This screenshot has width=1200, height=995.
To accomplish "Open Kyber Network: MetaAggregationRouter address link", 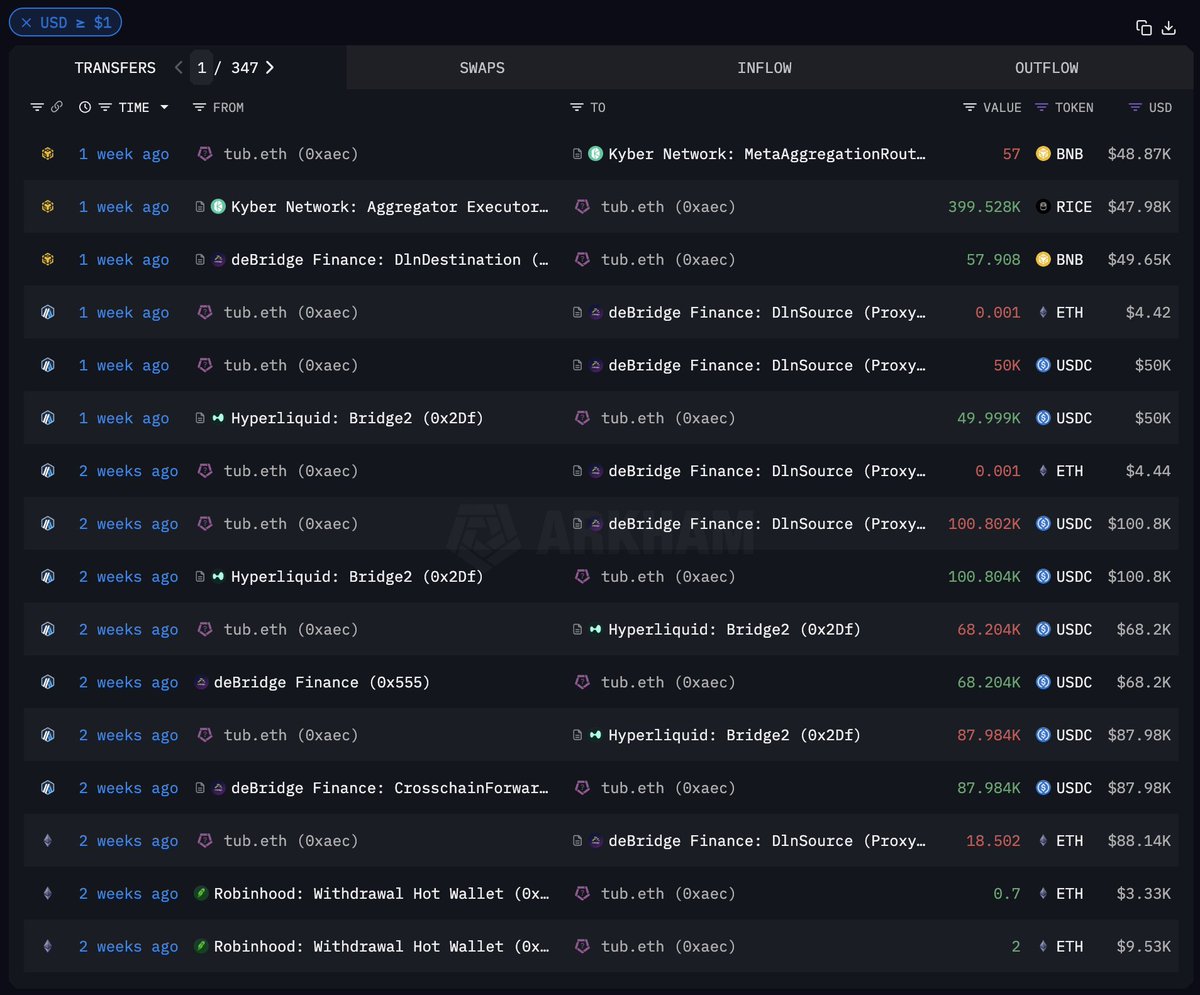I will pyautogui.click(x=767, y=154).
